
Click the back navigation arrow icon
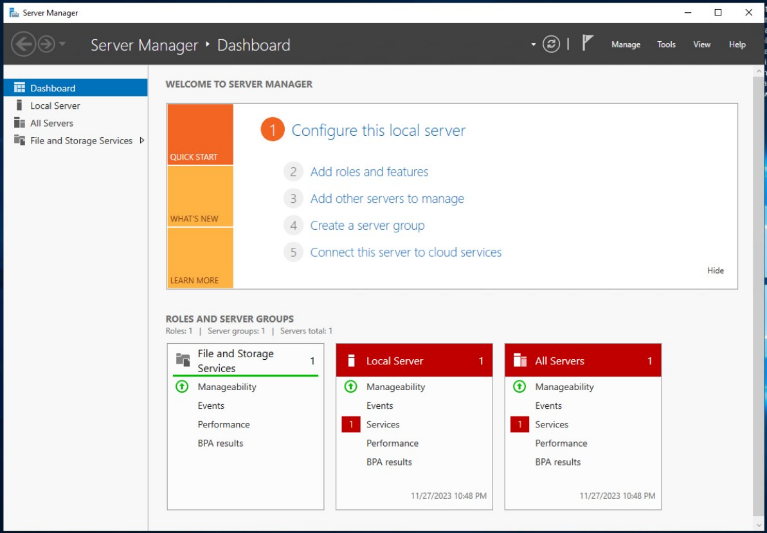(23, 44)
